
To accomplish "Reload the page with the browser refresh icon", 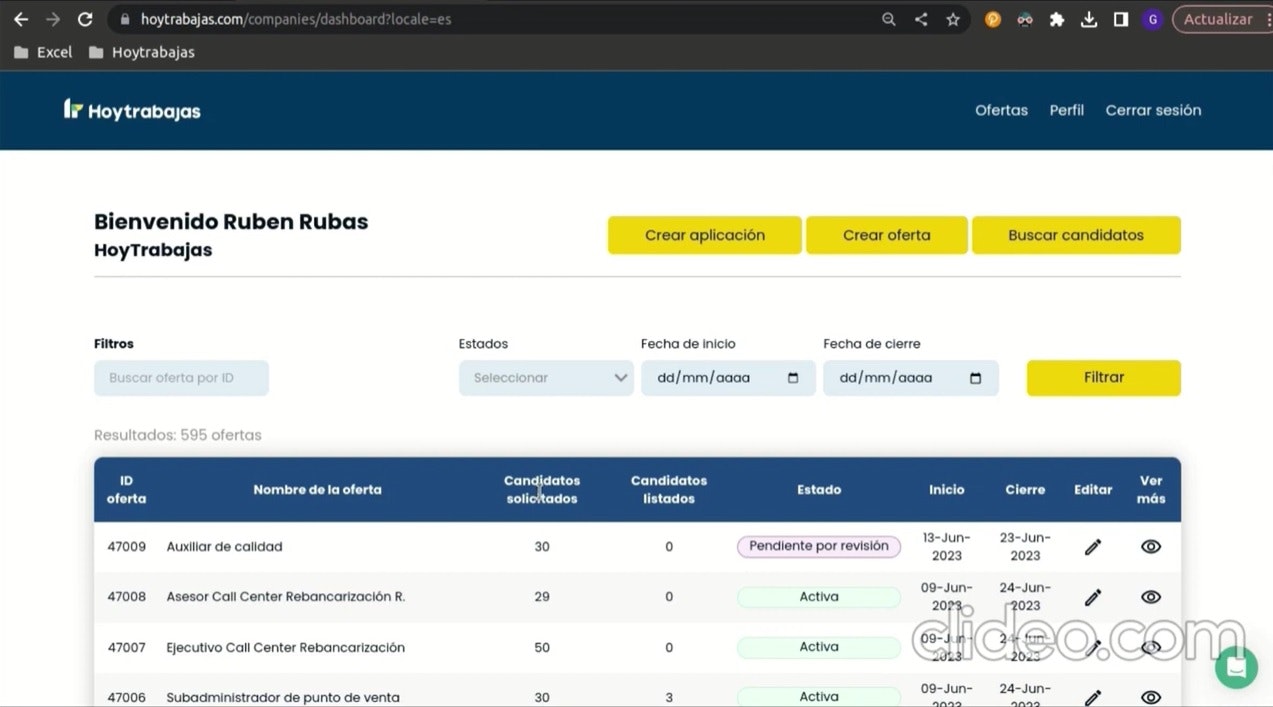I will coord(85,19).
